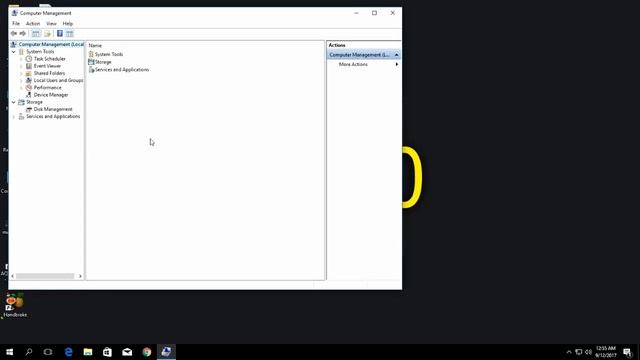Expand the Performance node
Viewport: 640px width, 360px height.
(x=21, y=88)
